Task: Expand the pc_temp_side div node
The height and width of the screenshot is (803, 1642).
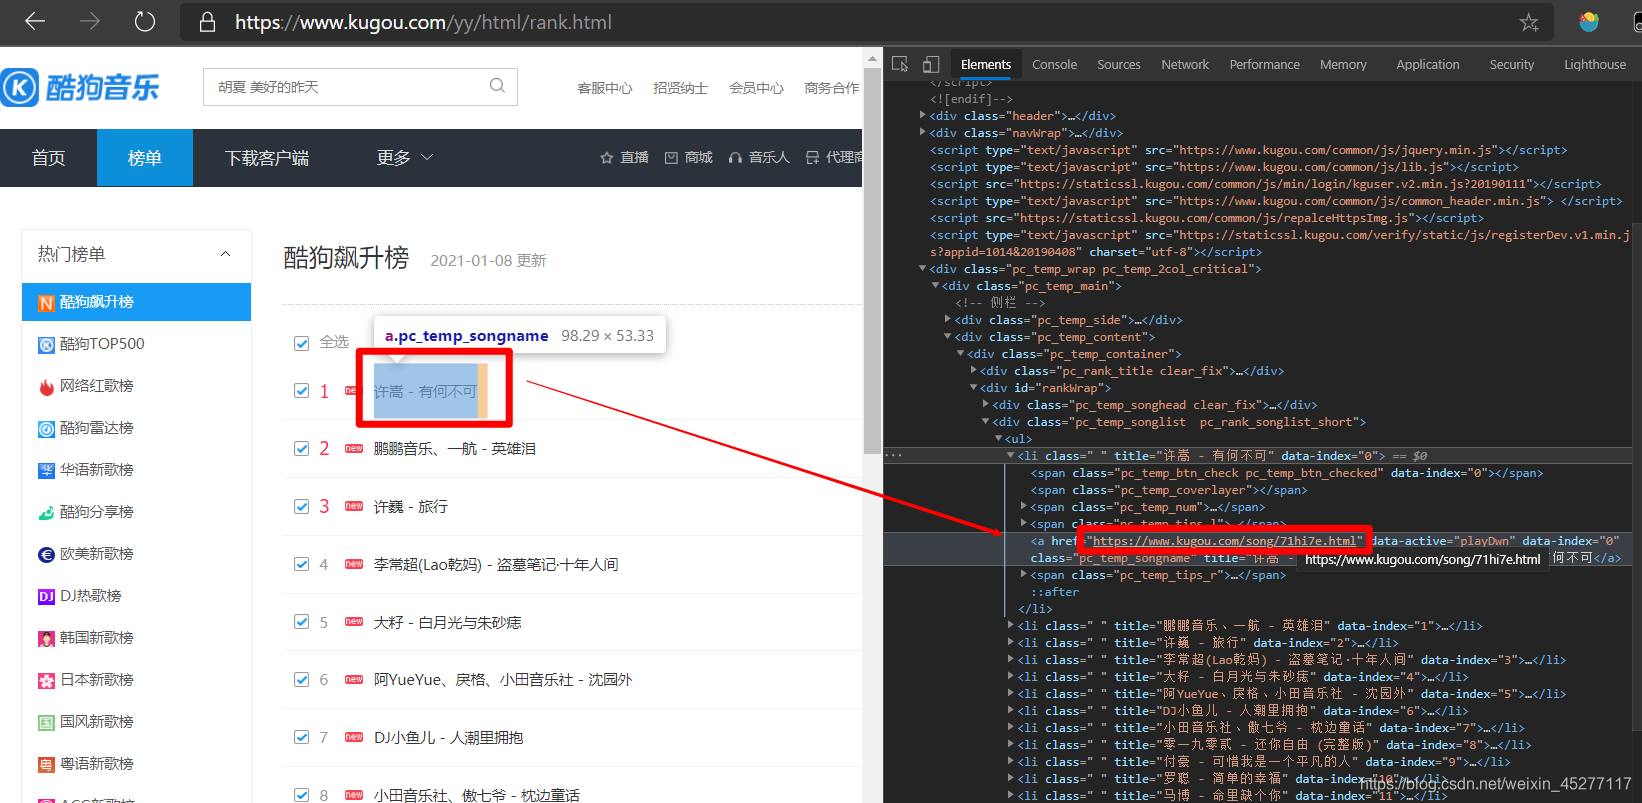Action: point(947,320)
